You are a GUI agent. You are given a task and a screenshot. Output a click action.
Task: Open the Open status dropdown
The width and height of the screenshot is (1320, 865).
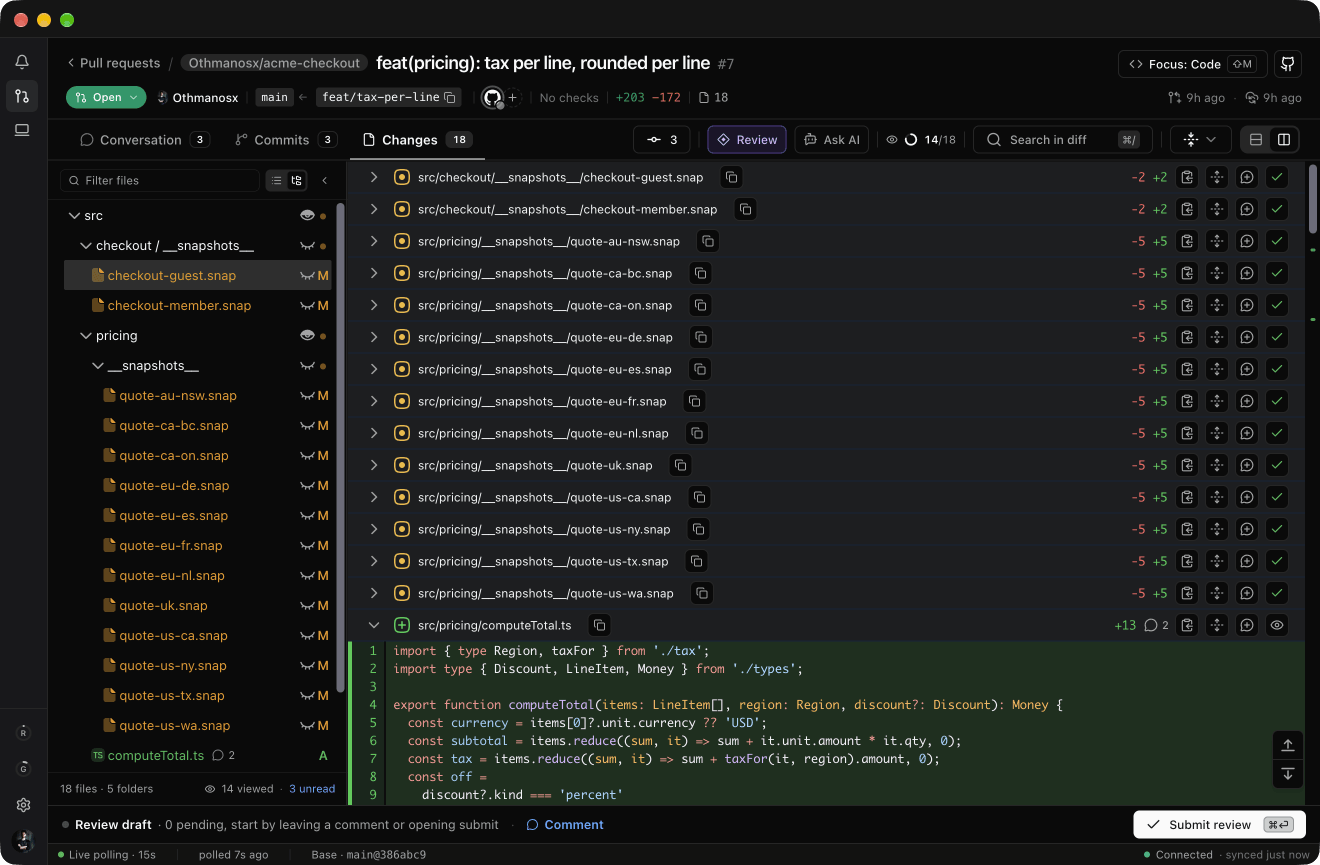point(106,98)
